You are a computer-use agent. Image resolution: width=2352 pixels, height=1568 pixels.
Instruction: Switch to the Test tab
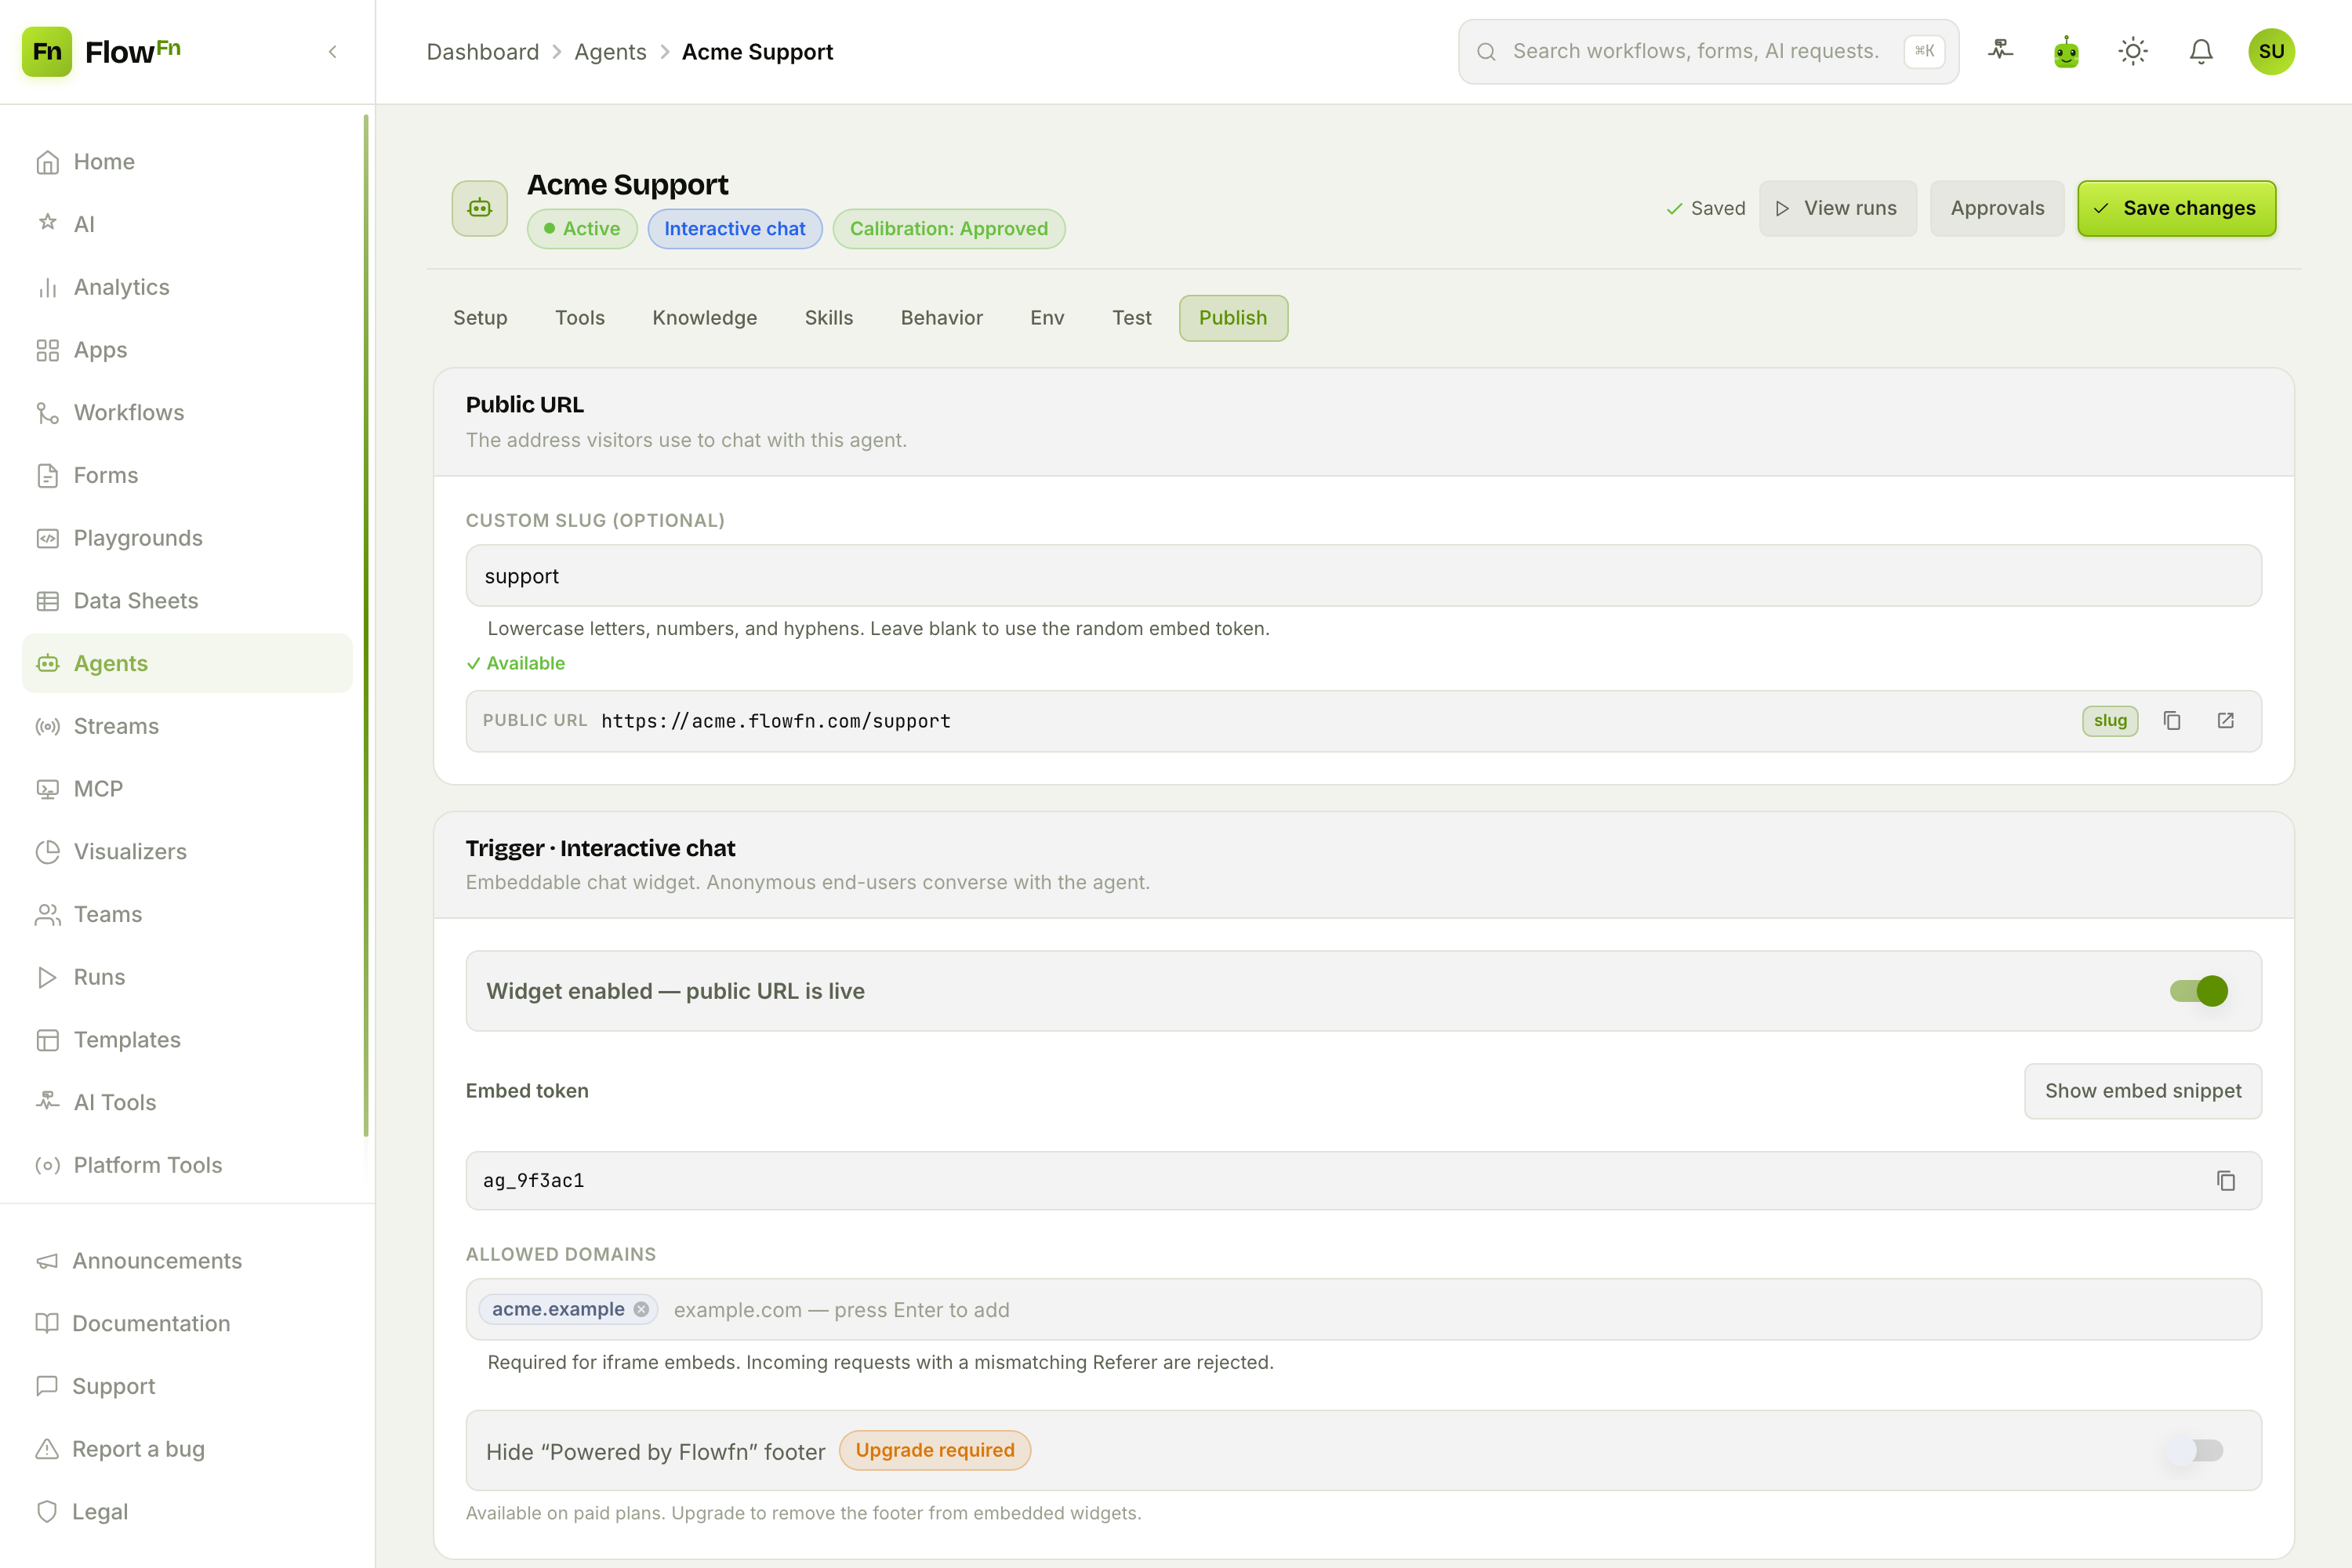1132,318
